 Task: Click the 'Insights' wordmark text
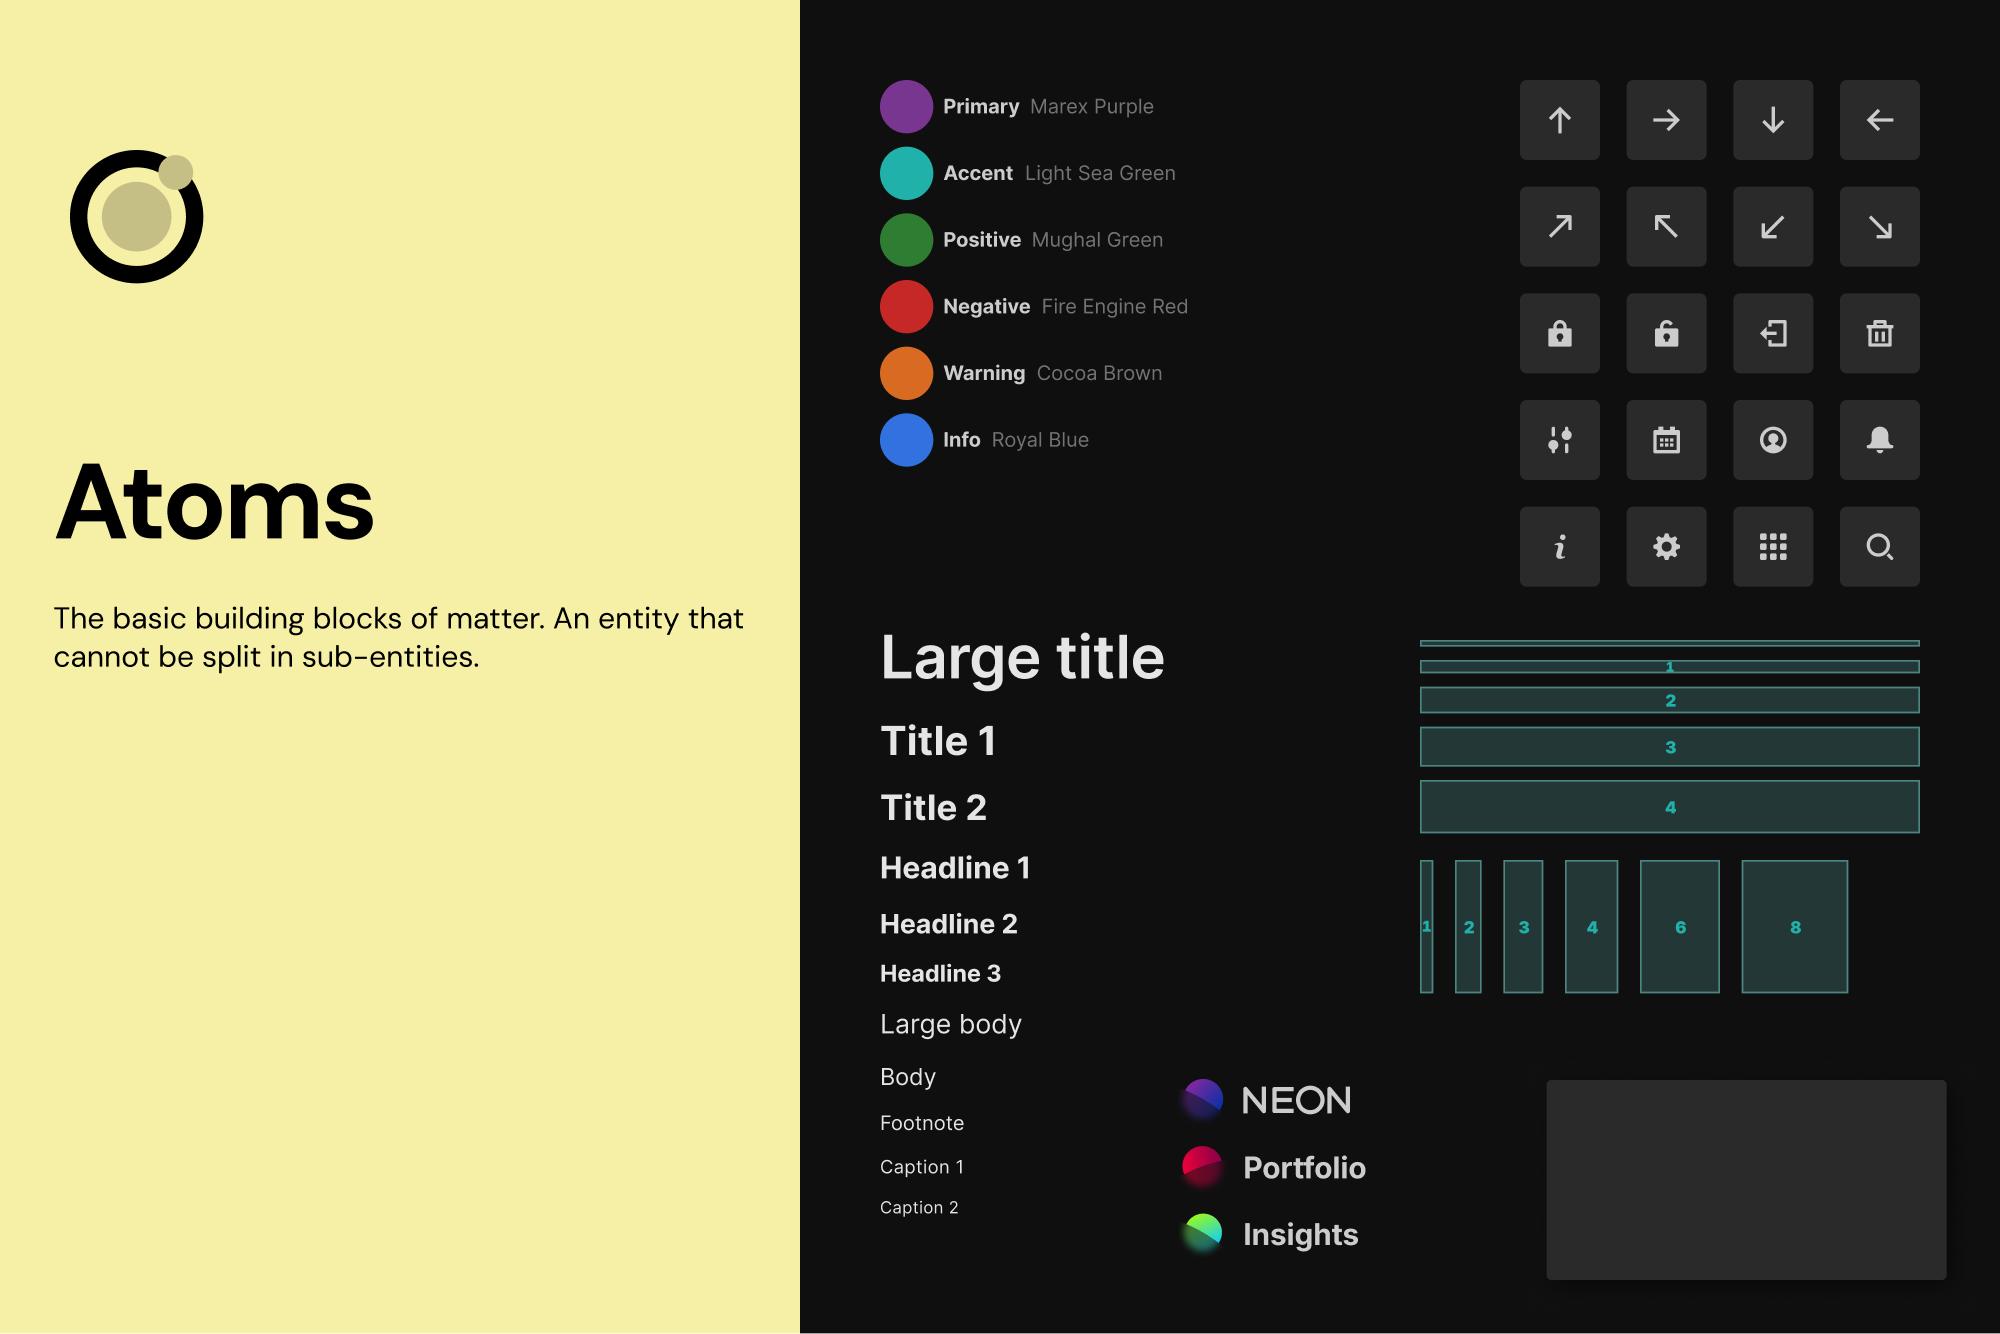point(1300,1234)
